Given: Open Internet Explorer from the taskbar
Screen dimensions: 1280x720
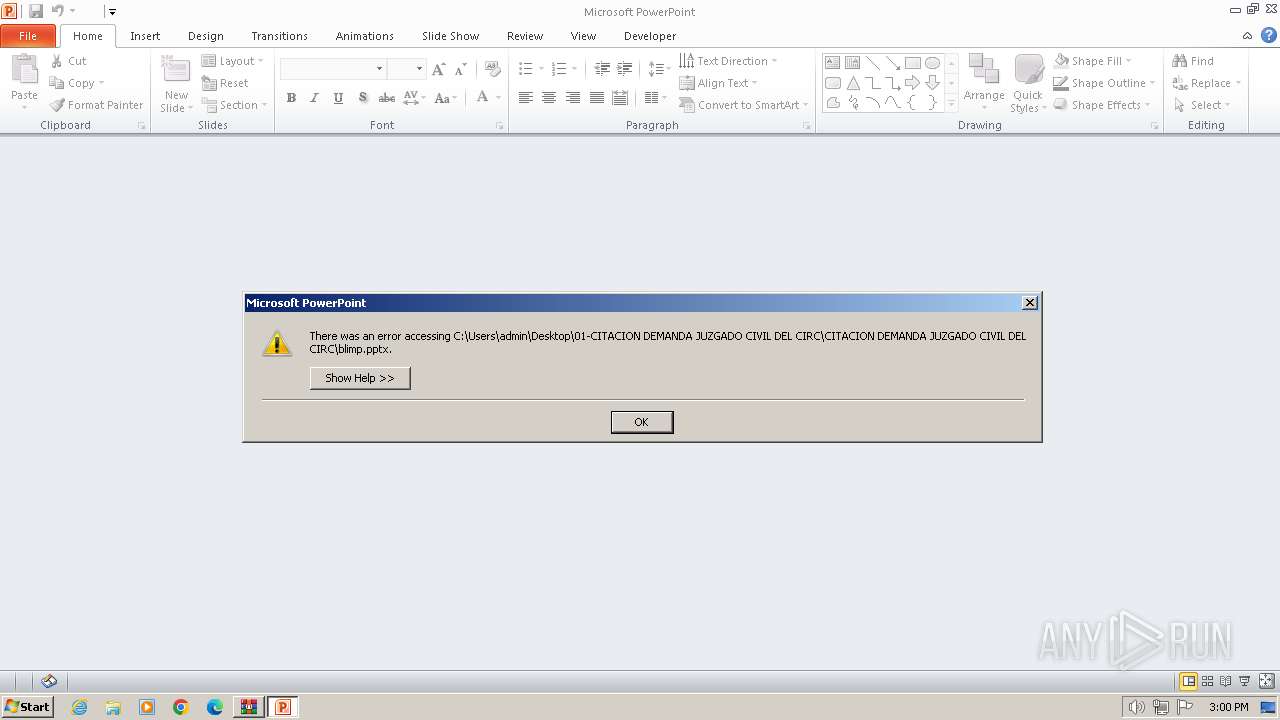Looking at the screenshot, I should [79, 707].
